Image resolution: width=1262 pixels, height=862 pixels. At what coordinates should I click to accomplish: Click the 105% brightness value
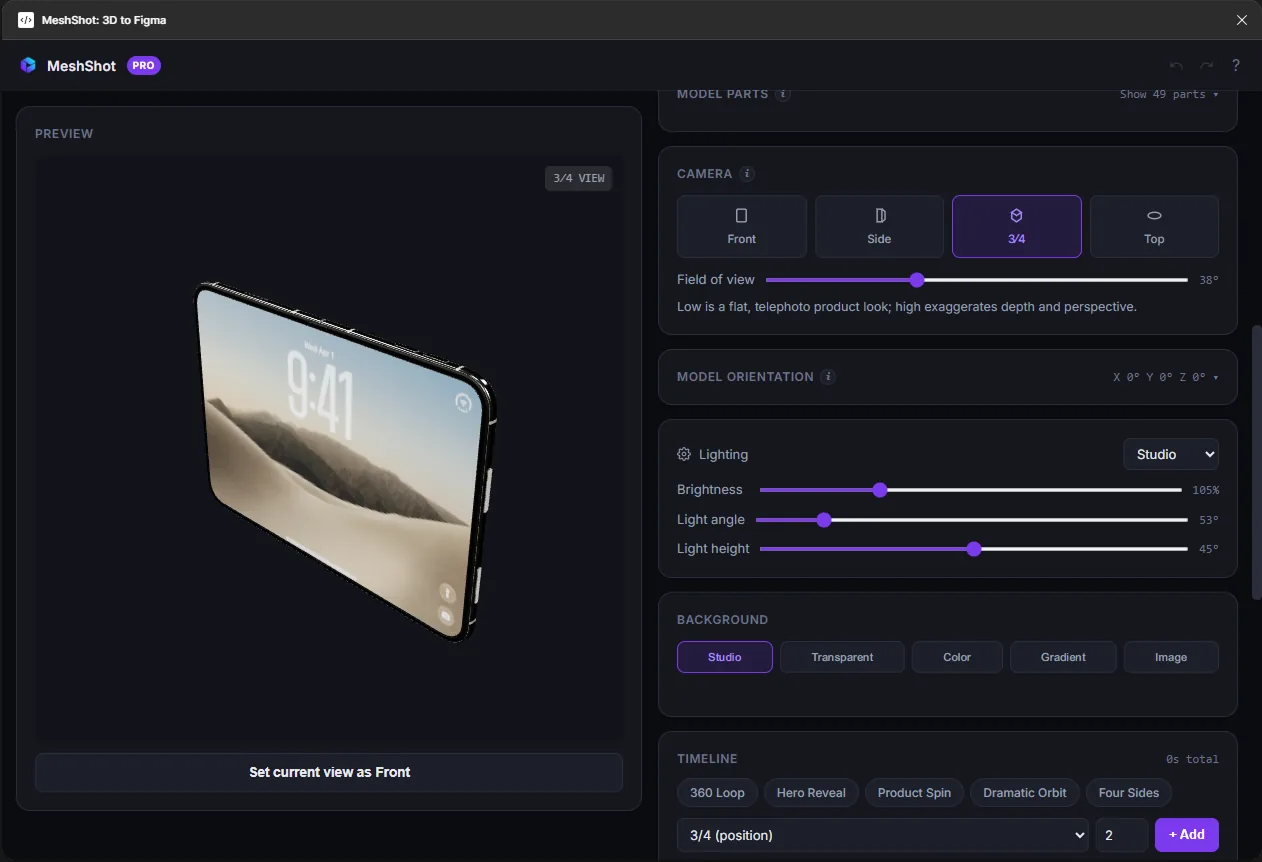1206,490
